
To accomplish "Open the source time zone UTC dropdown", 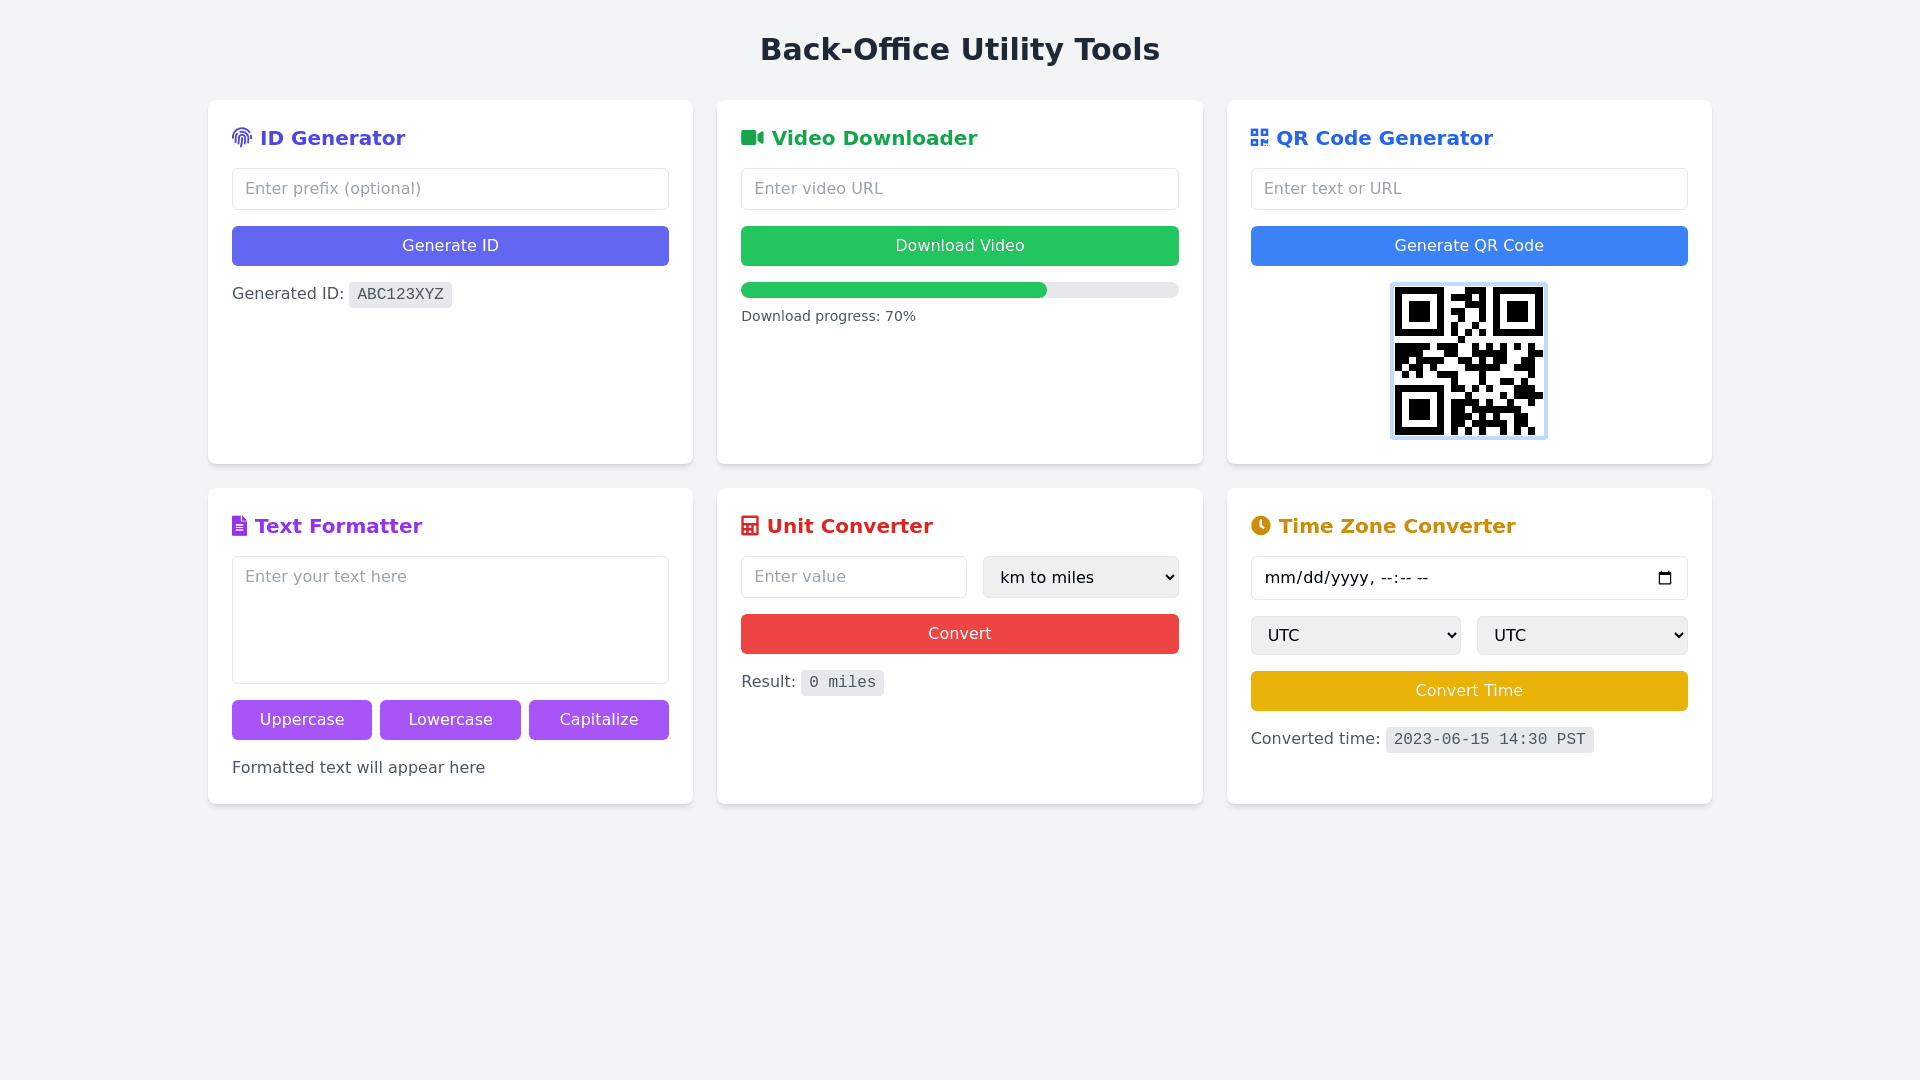I will pyautogui.click(x=1355, y=636).
